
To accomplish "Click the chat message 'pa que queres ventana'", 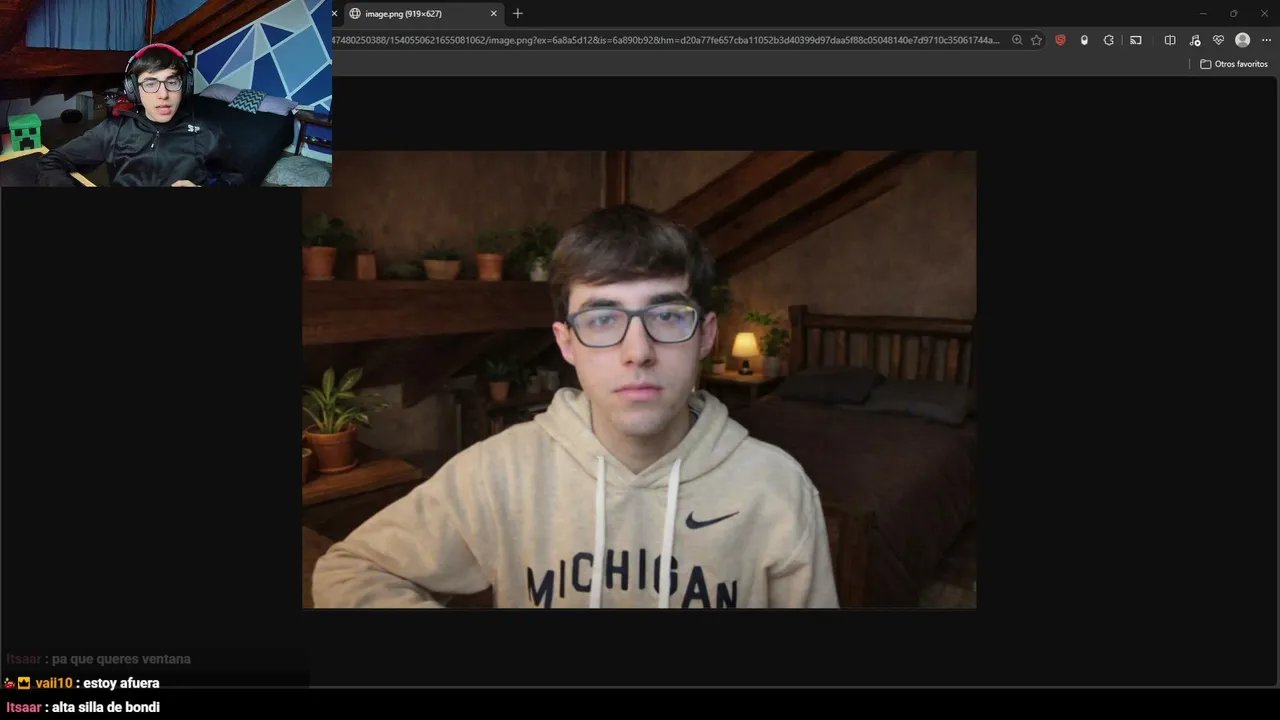I will coord(121,659).
